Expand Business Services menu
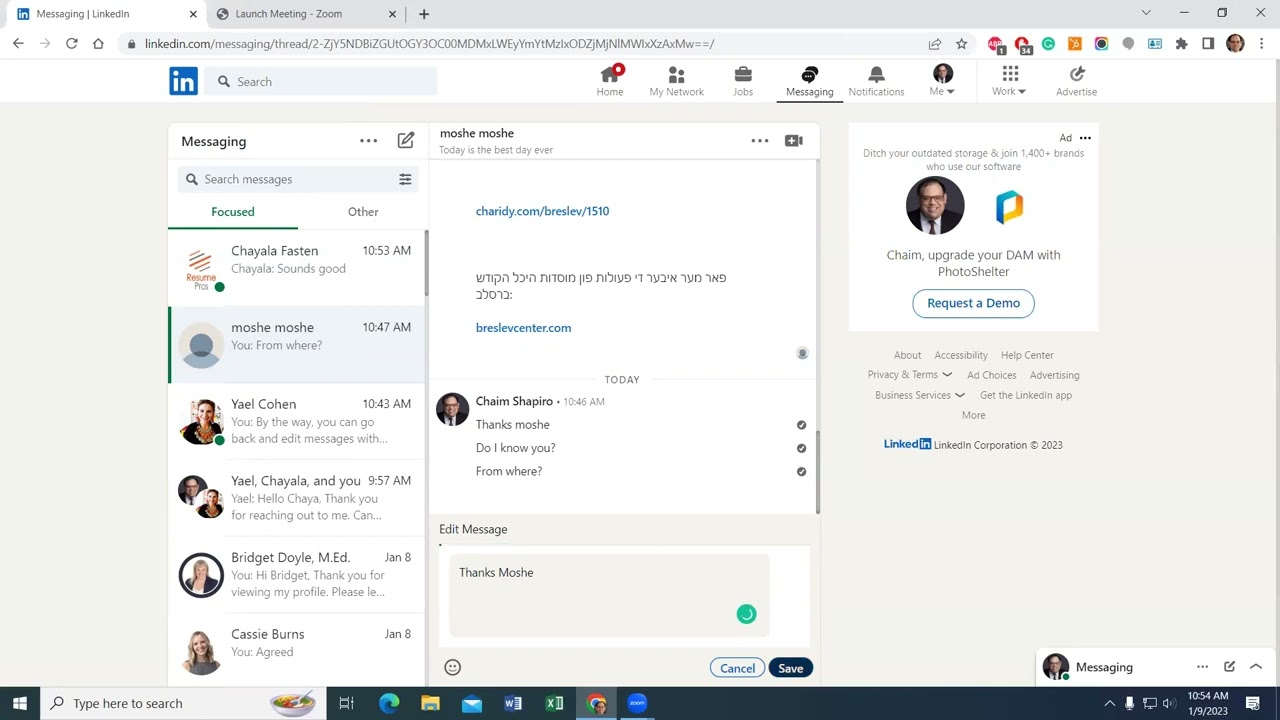Viewport: 1280px width, 720px height. click(920, 395)
